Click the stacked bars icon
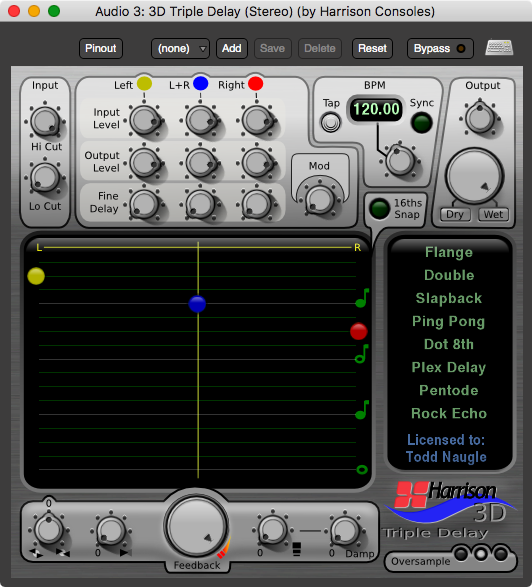This screenshot has width=532, height=587. (x=297, y=549)
